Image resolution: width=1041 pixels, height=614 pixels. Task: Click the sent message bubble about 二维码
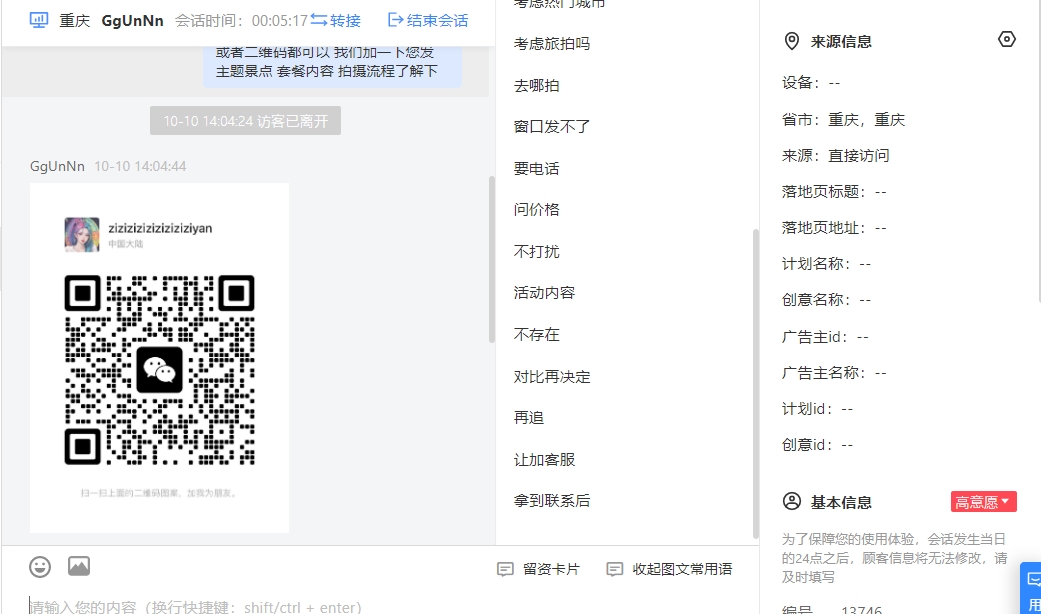(x=332, y=65)
